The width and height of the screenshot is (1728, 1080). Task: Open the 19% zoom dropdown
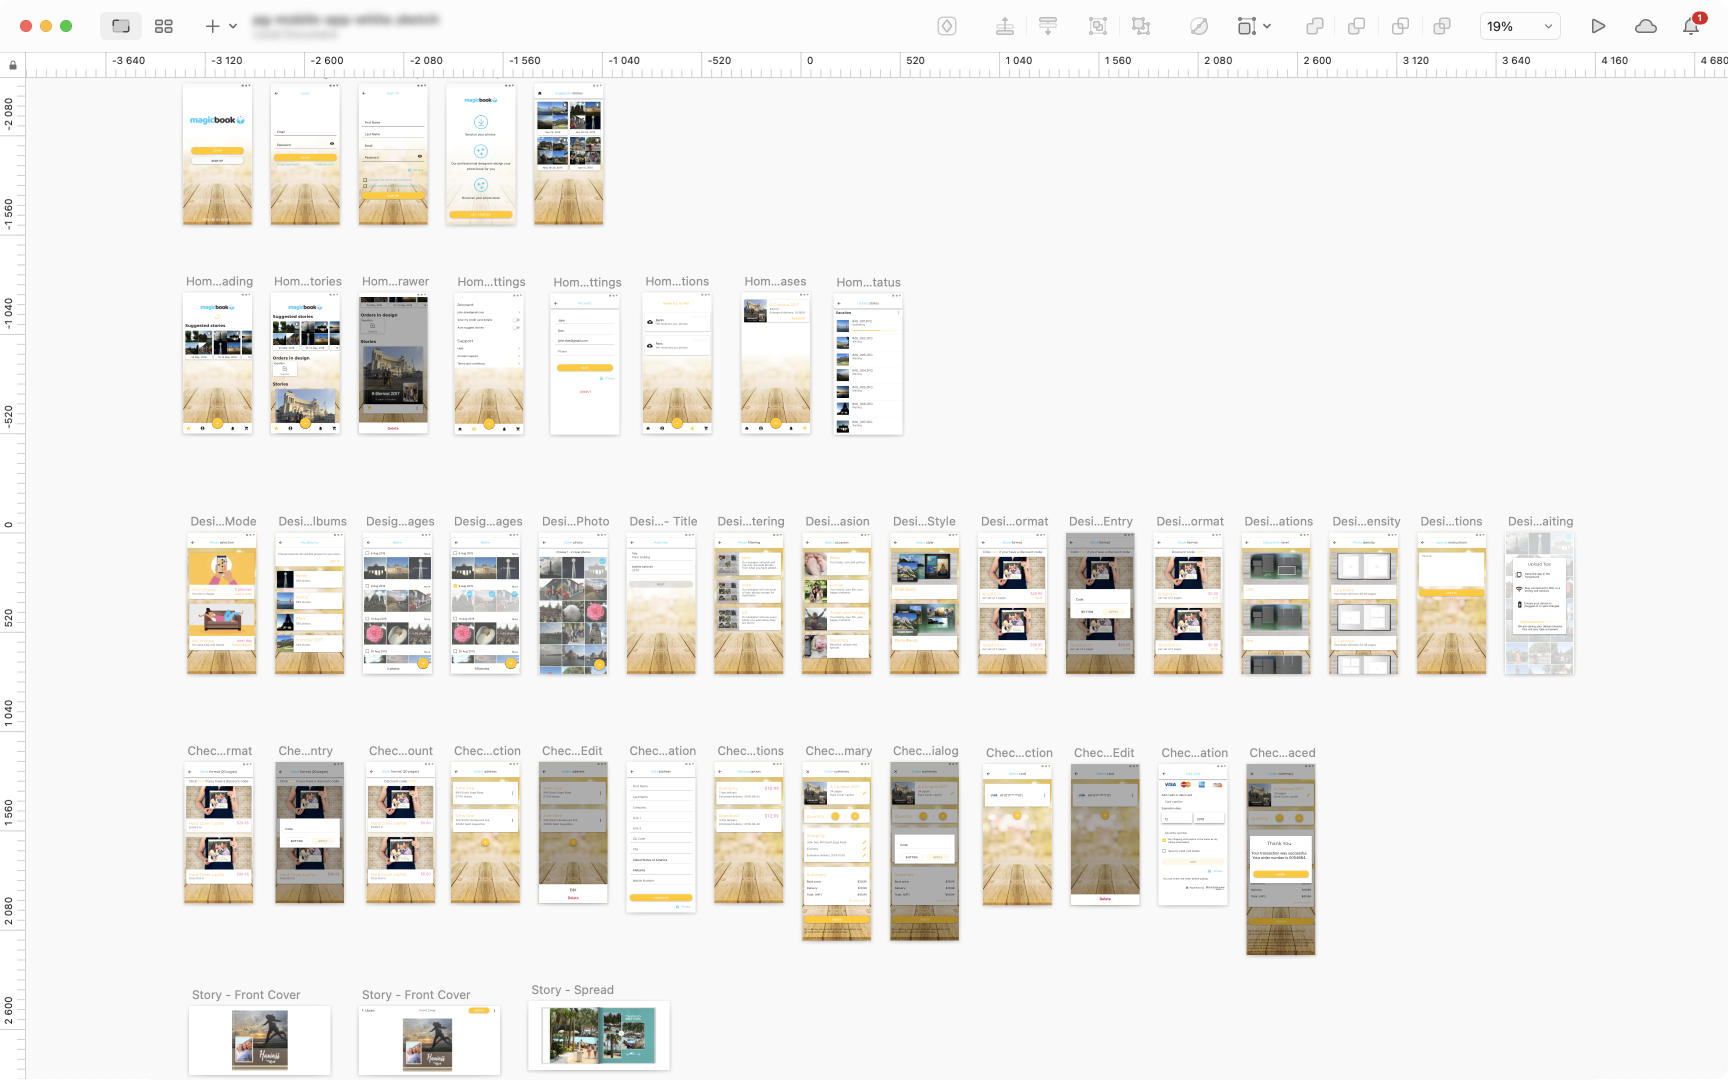pyautogui.click(x=1520, y=27)
